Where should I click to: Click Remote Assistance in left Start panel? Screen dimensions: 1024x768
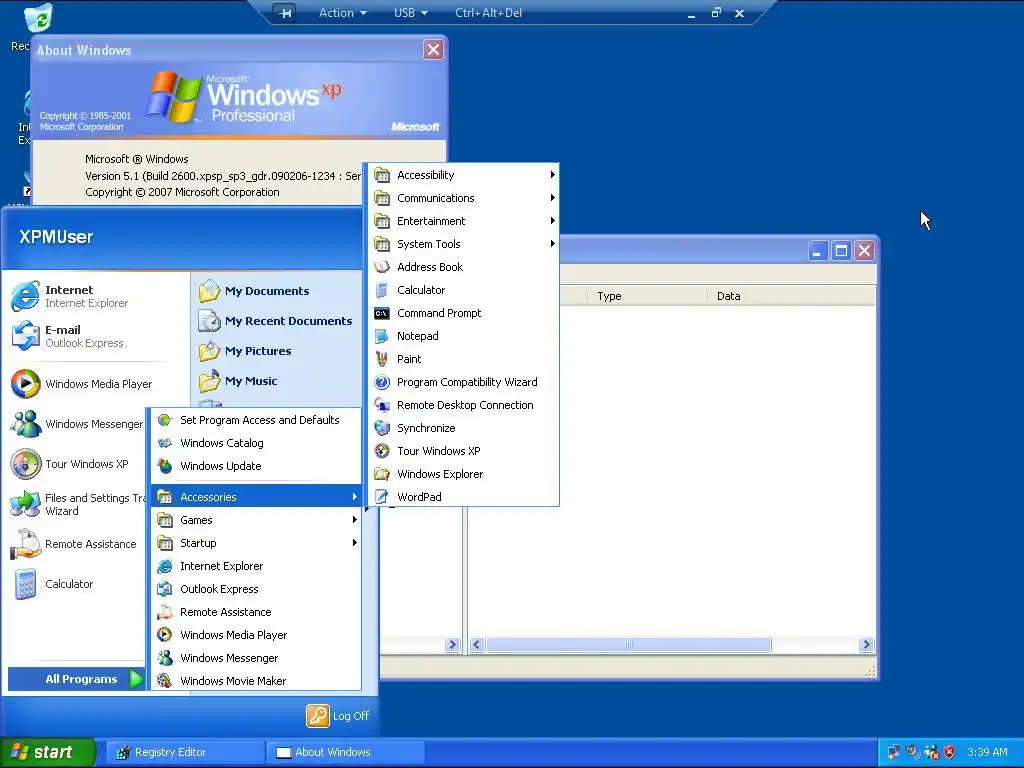[x=74, y=544]
